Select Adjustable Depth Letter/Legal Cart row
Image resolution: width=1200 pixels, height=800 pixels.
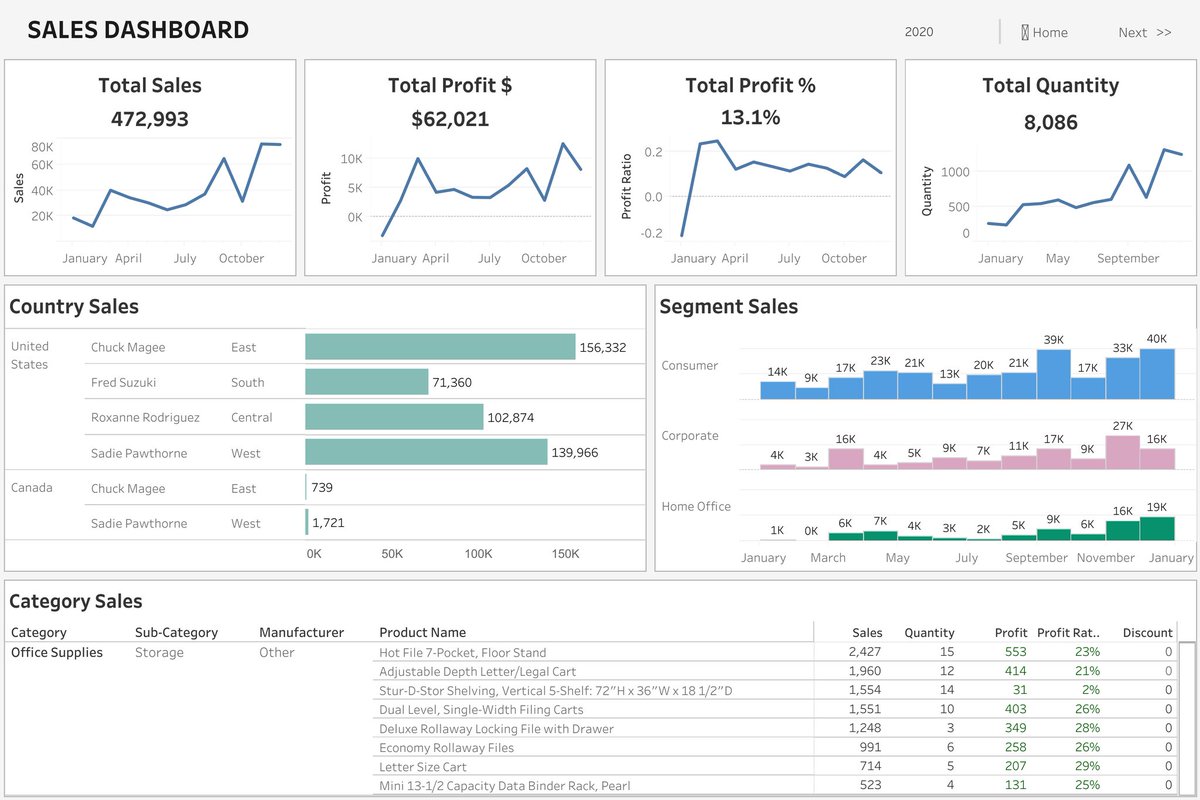click(x=775, y=671)
